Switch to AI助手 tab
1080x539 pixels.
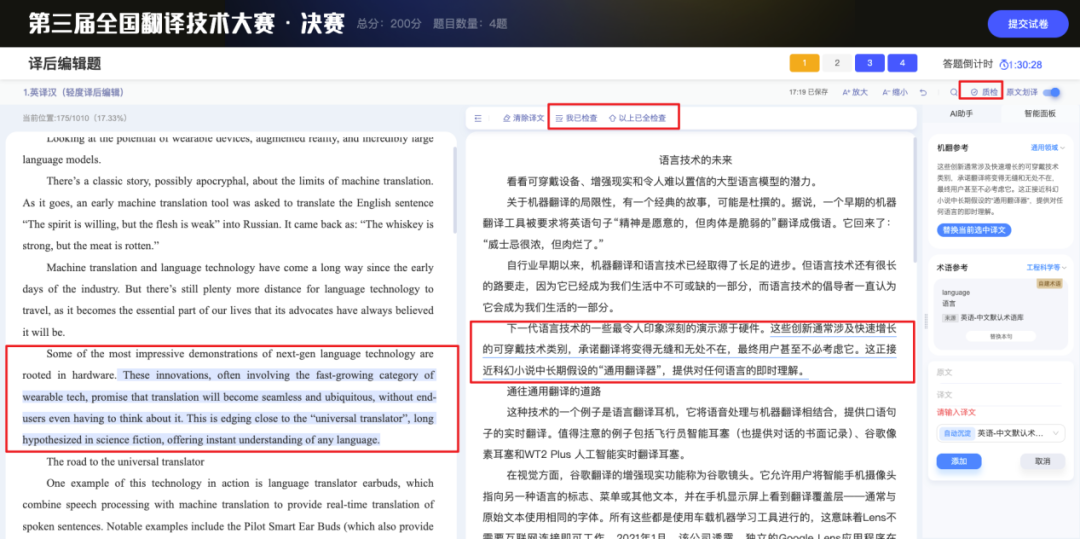(x=961, y=113)
